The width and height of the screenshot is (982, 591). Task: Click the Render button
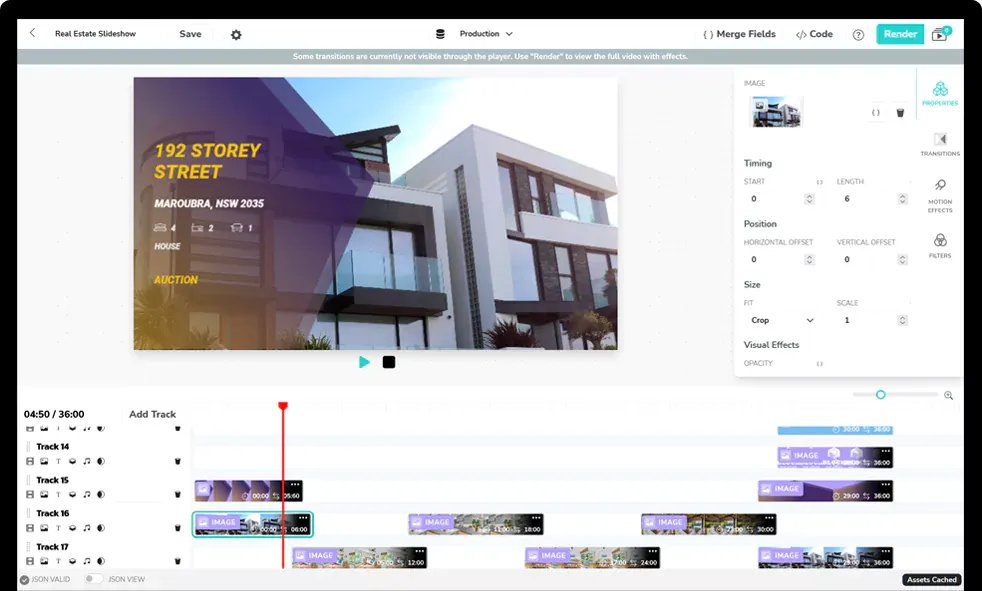[899, 34]
